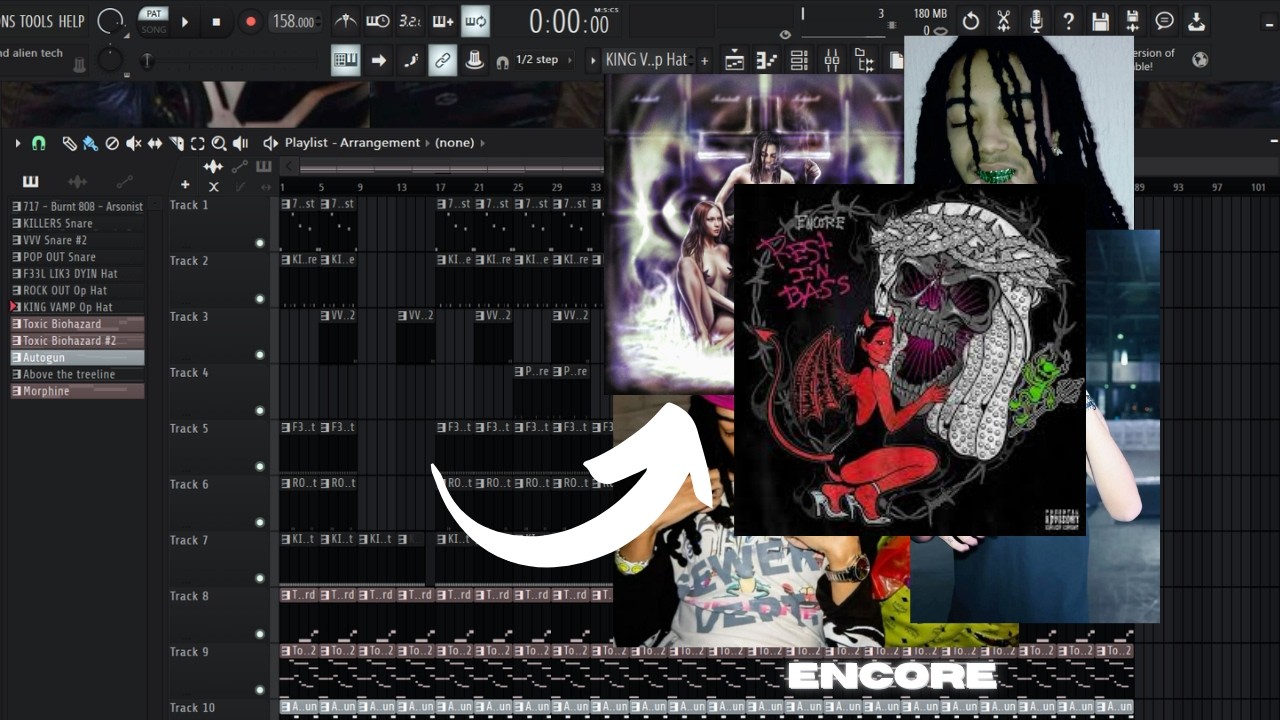Viewport: 1280px width, 720px height.
Task: Show pattern clips tab in picker
Action: (30, 181)
